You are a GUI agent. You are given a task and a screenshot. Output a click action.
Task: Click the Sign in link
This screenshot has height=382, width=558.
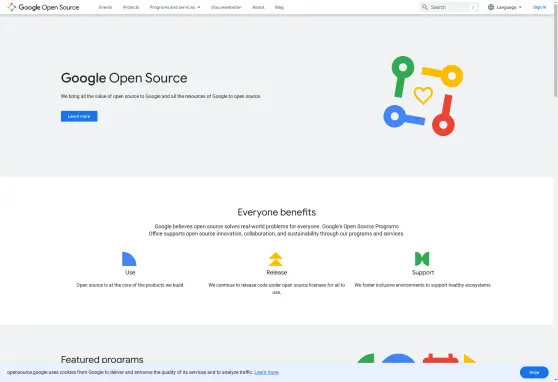coord(539,7)
